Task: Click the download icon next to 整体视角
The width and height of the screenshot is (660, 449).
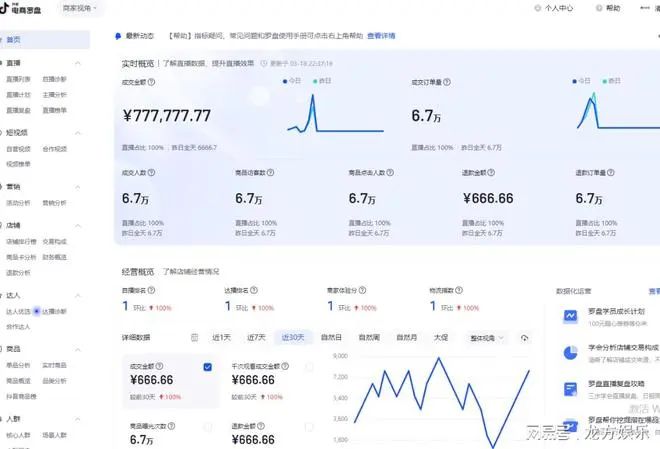Action: click(524, 338)
